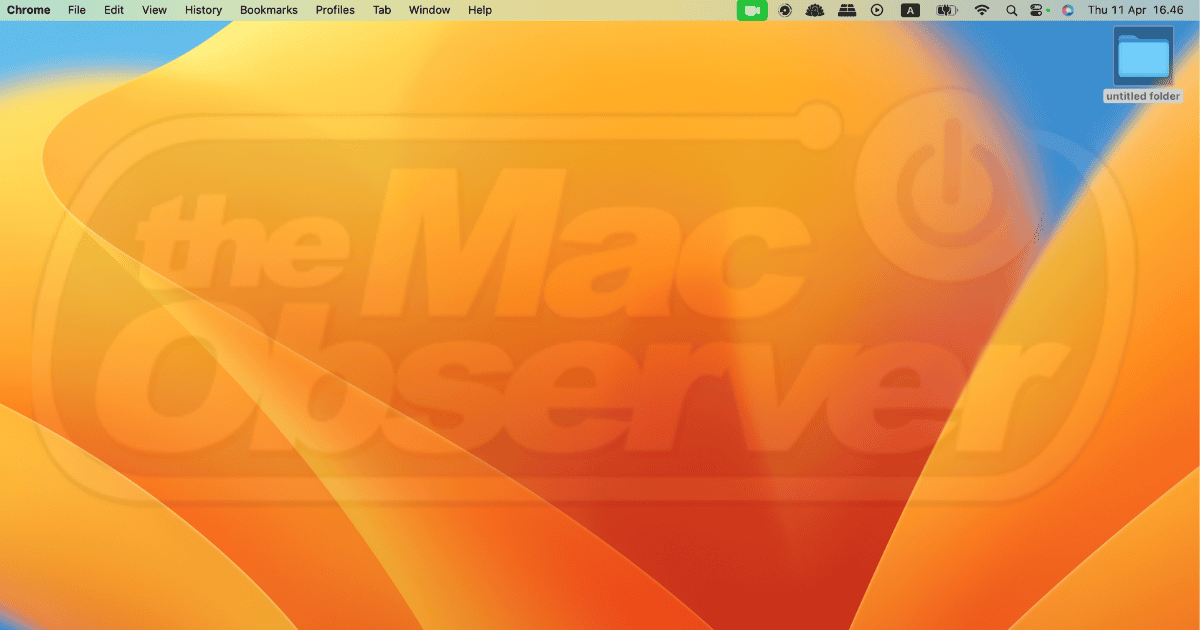Screen dimensions: 1200x630
Task: Expand the Bookmarks menu
Action: pyautogui.click(x=269, y=10)
